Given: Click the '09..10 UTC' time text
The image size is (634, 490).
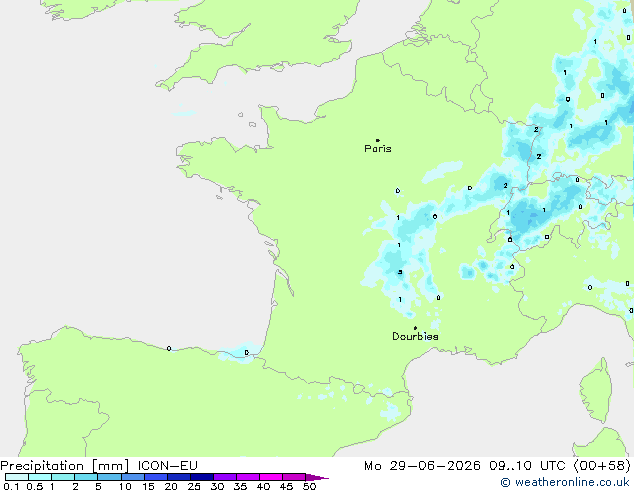Looking at the screenshot, I should pyautogui.click(x=527, y=466).
